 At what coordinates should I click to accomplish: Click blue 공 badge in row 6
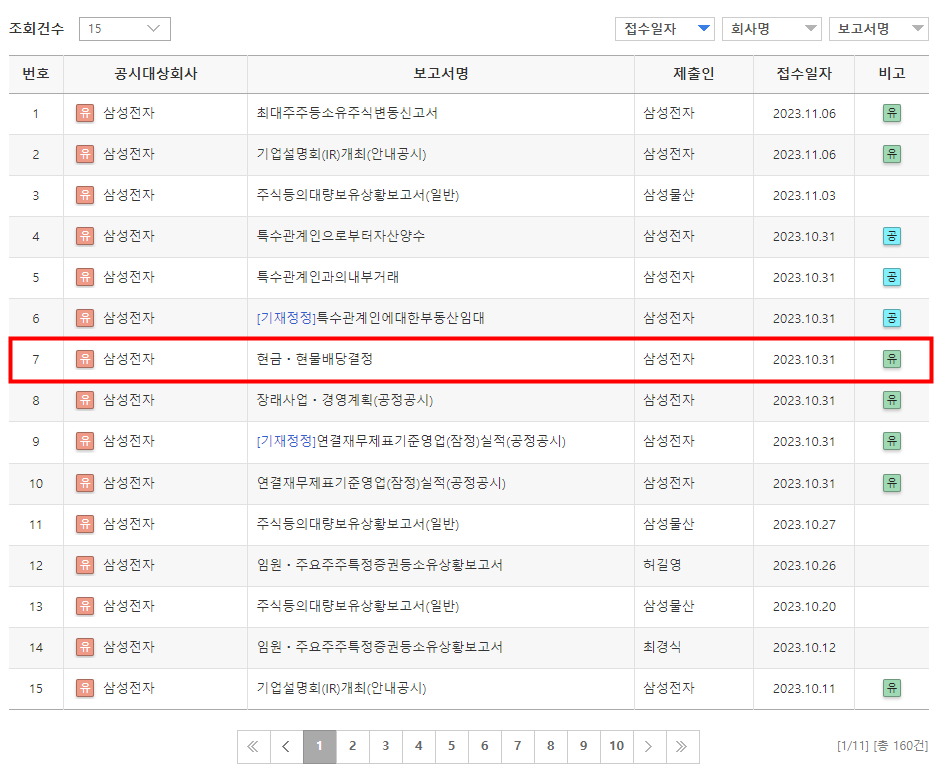(892, 318)
